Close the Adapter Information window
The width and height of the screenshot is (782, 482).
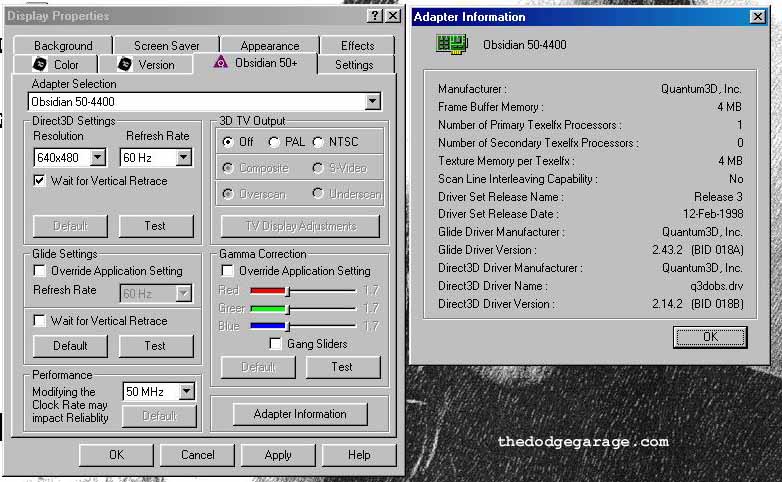758,17
